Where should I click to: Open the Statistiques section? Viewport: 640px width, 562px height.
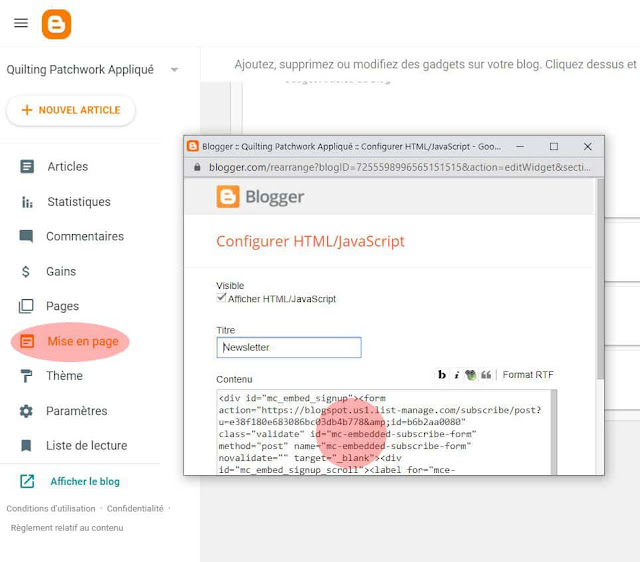tap(79, 202)
